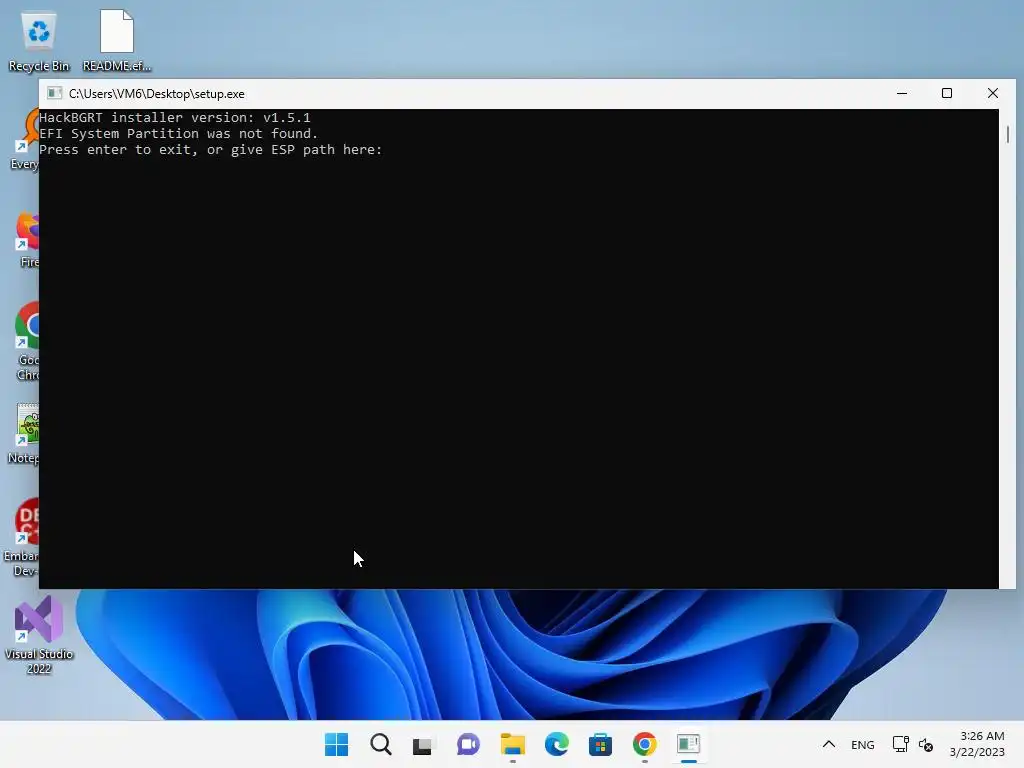Maximize the setup.exe console window
The height and width of the screenshot is (768, 1024).
[947, 93]
